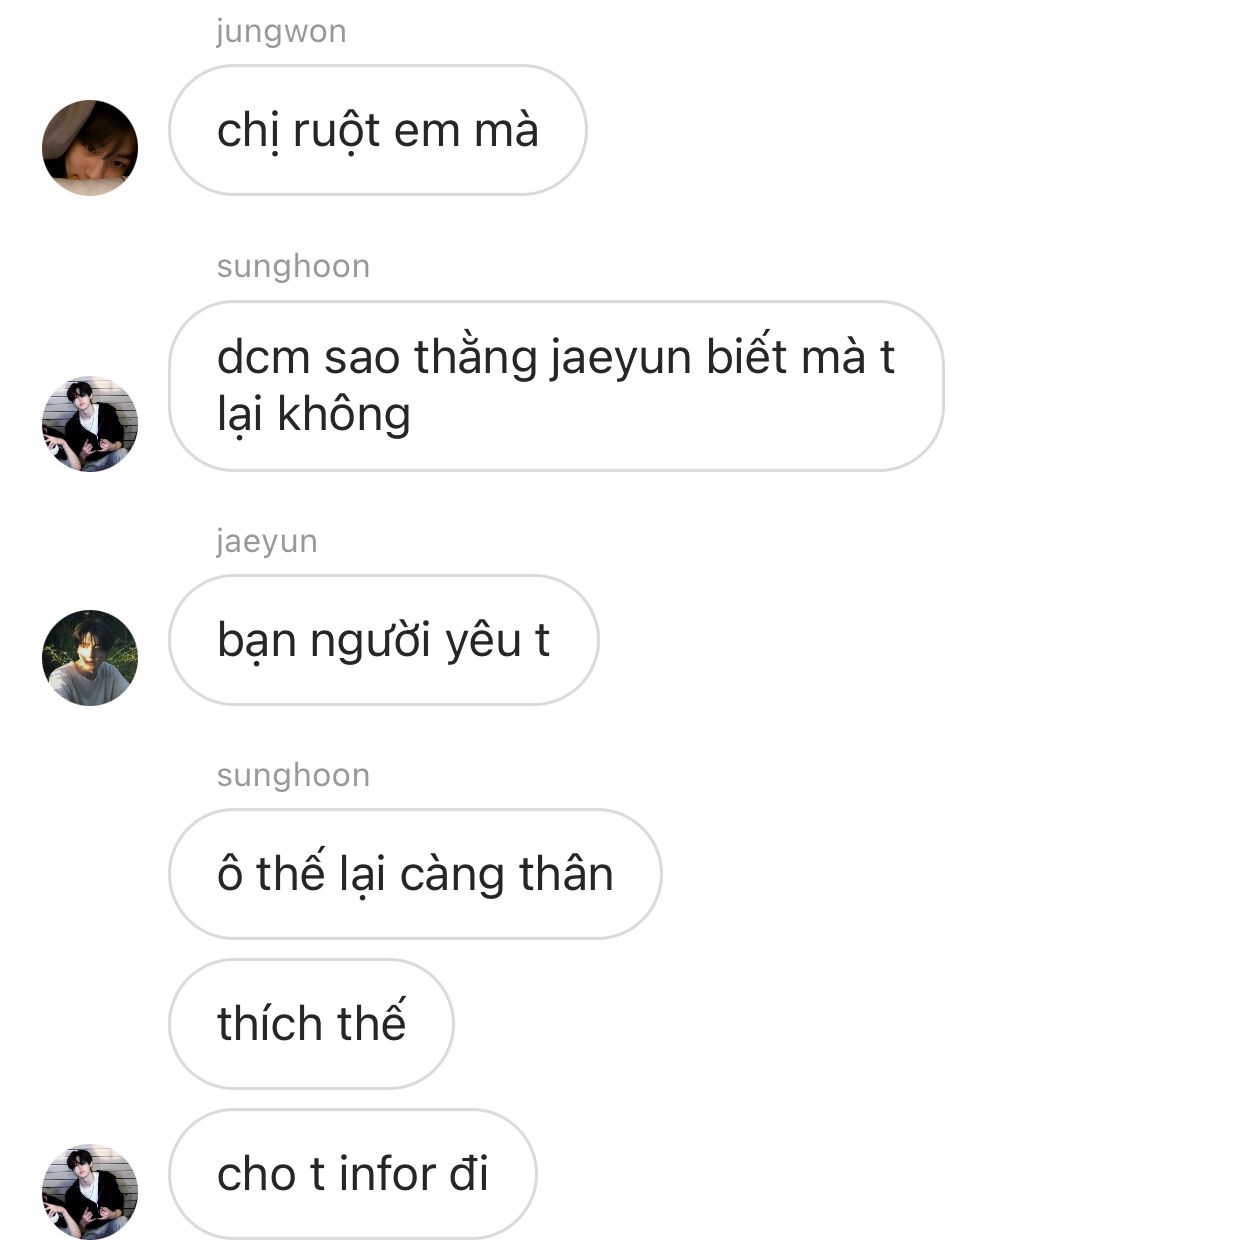Tap the 'thích thế' message bubble

point(311,1024)
